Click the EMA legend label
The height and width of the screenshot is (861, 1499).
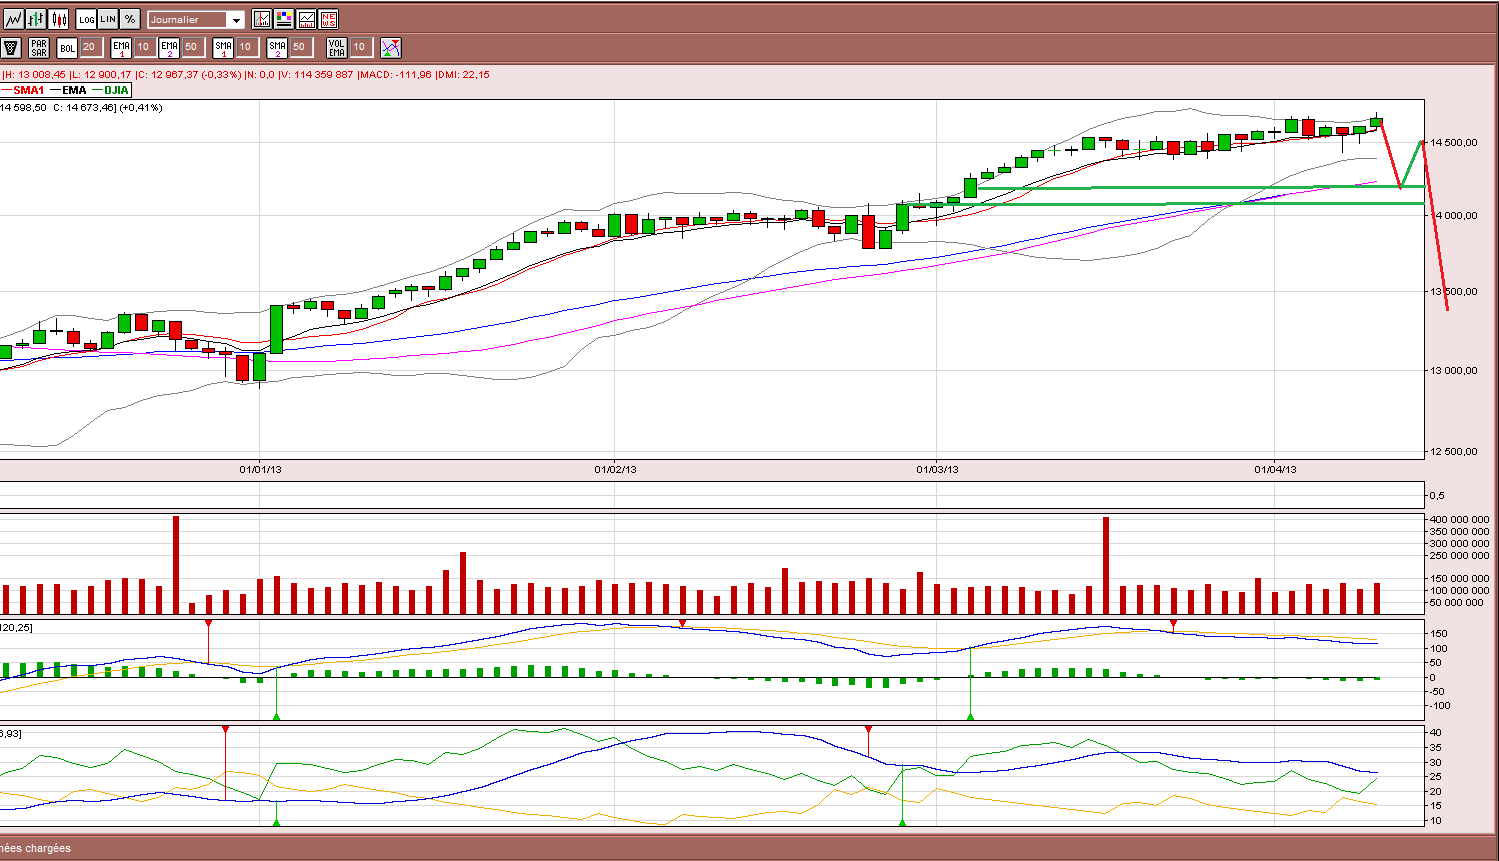pos(74,91)
